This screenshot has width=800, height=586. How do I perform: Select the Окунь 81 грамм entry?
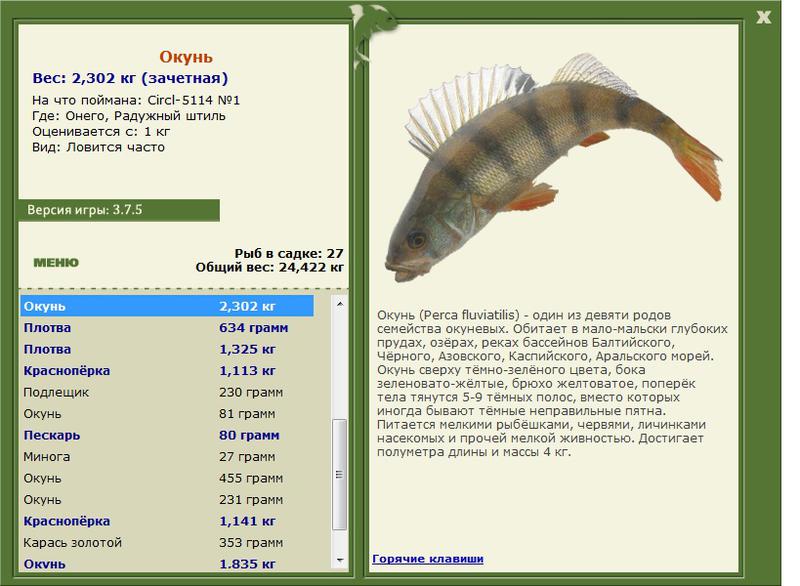(167, 413)
